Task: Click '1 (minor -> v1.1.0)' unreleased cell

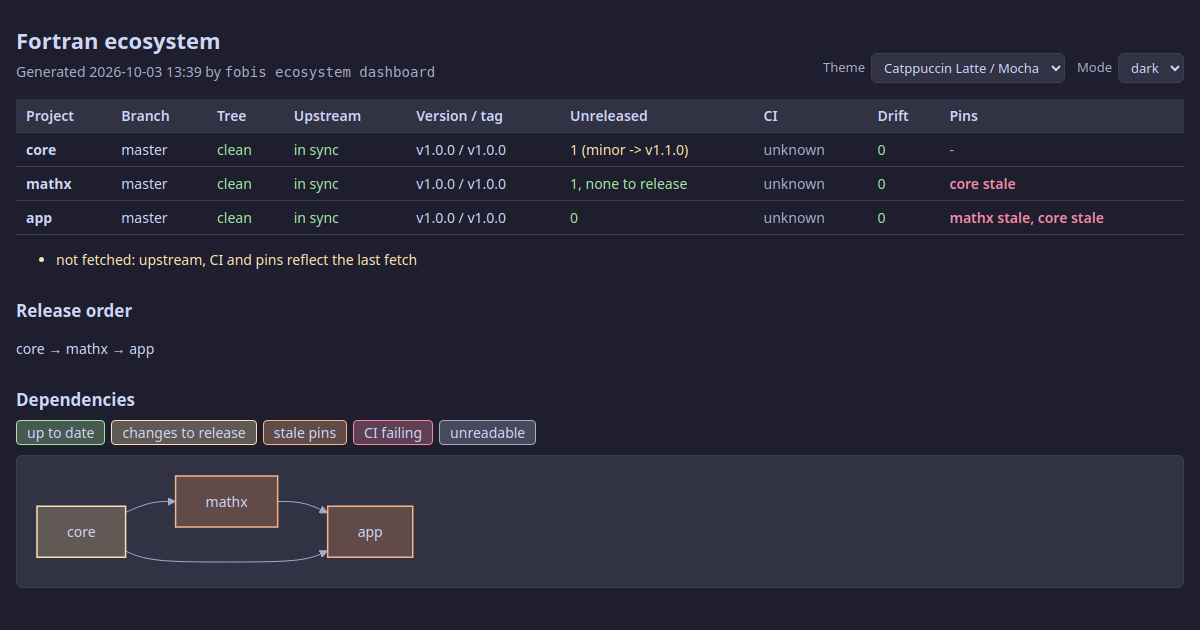Action: pos(629,150)
